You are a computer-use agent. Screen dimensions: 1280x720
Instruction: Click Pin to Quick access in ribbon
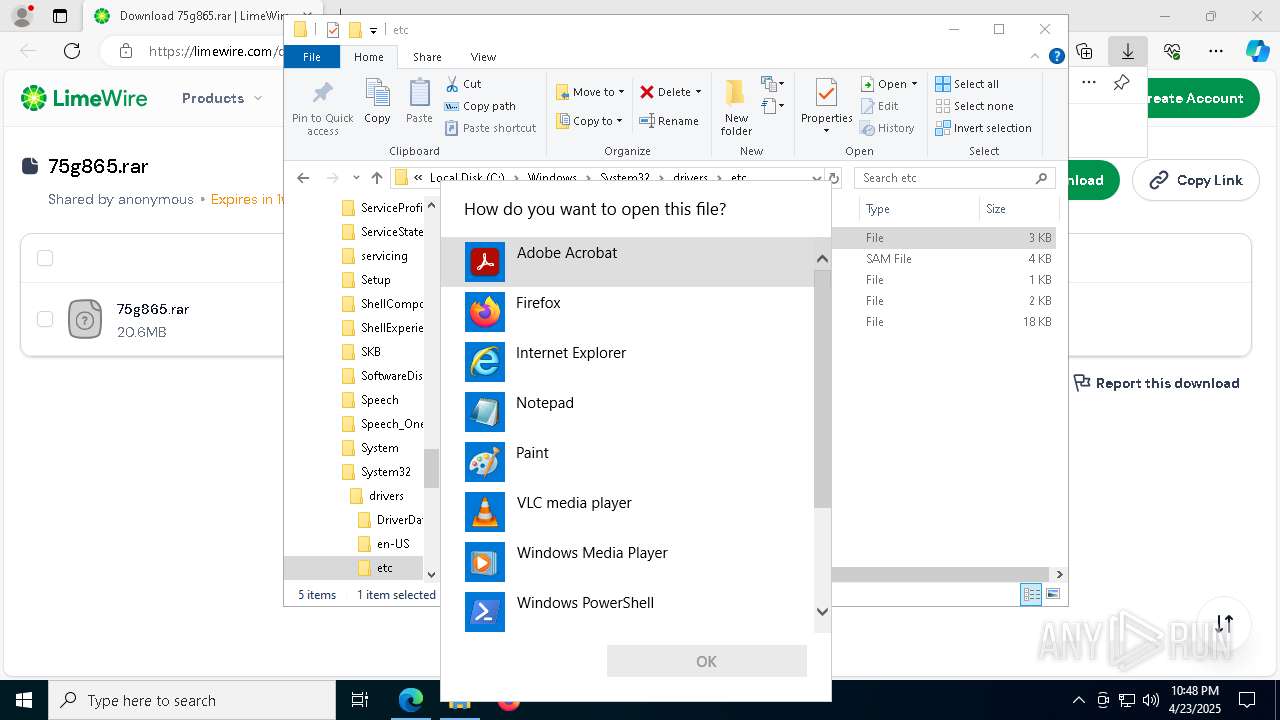click(x=322, y=108)
